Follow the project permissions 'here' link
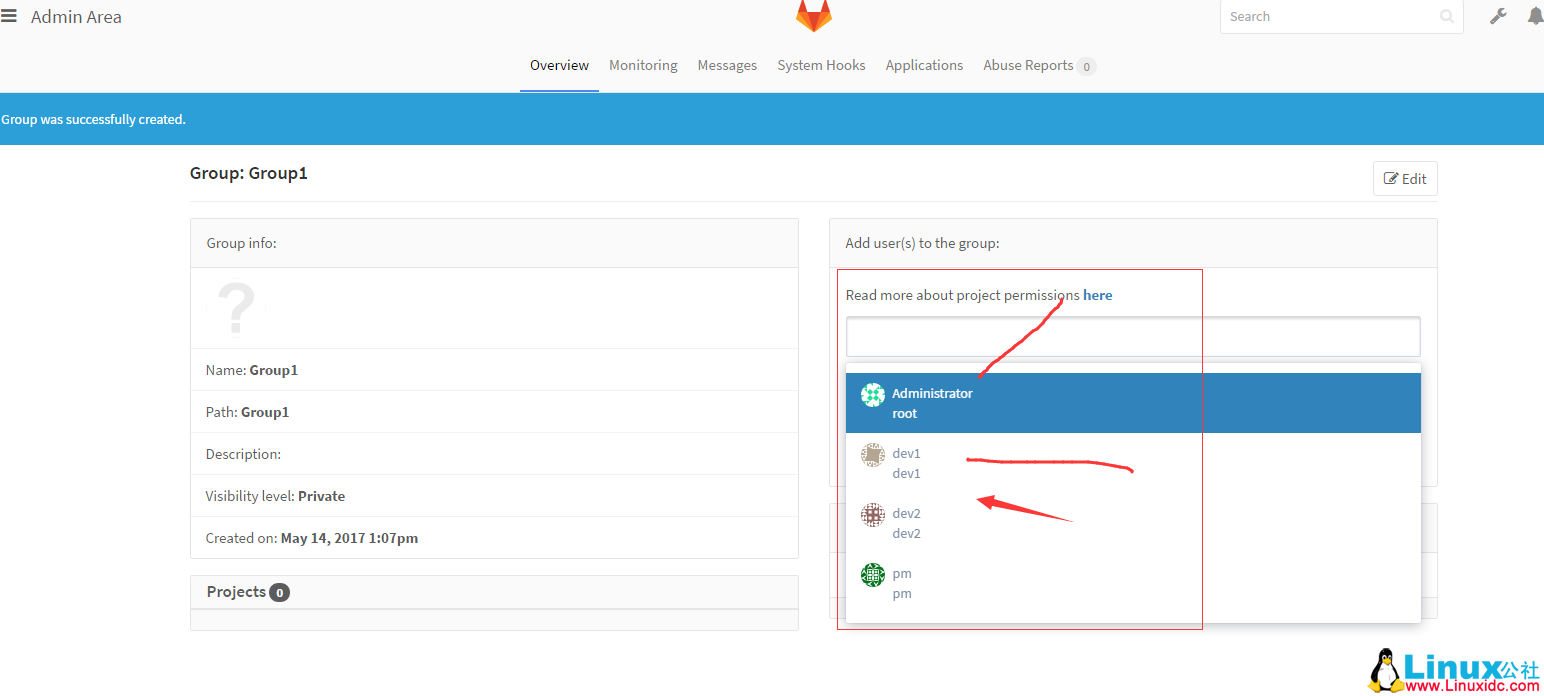Image resolution: width=1544 pixels, height=696 pixels. click(1098, 295)
